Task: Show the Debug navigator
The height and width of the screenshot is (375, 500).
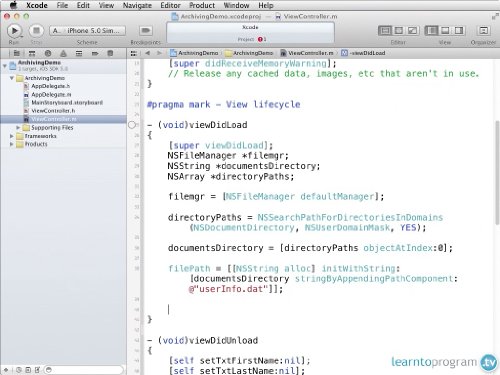Action: (79, 53)
